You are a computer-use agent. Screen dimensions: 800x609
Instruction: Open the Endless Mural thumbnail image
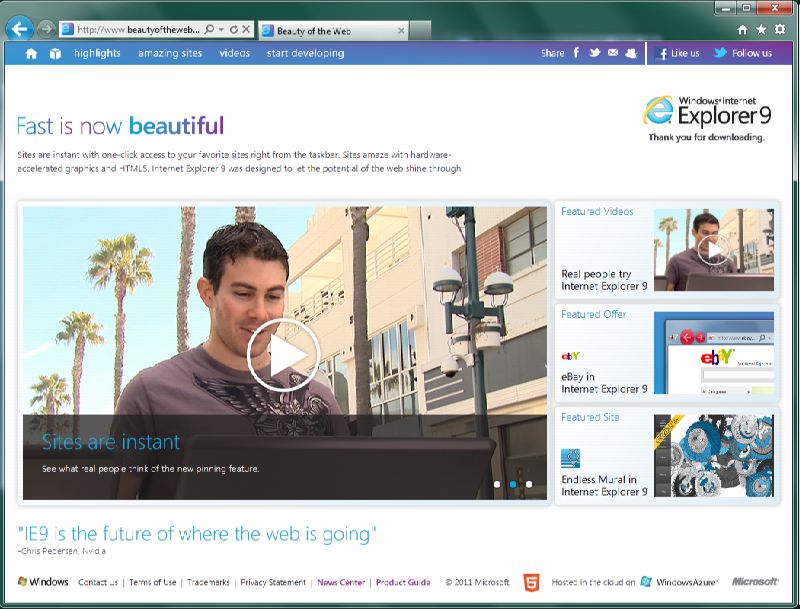coord(714,456)
